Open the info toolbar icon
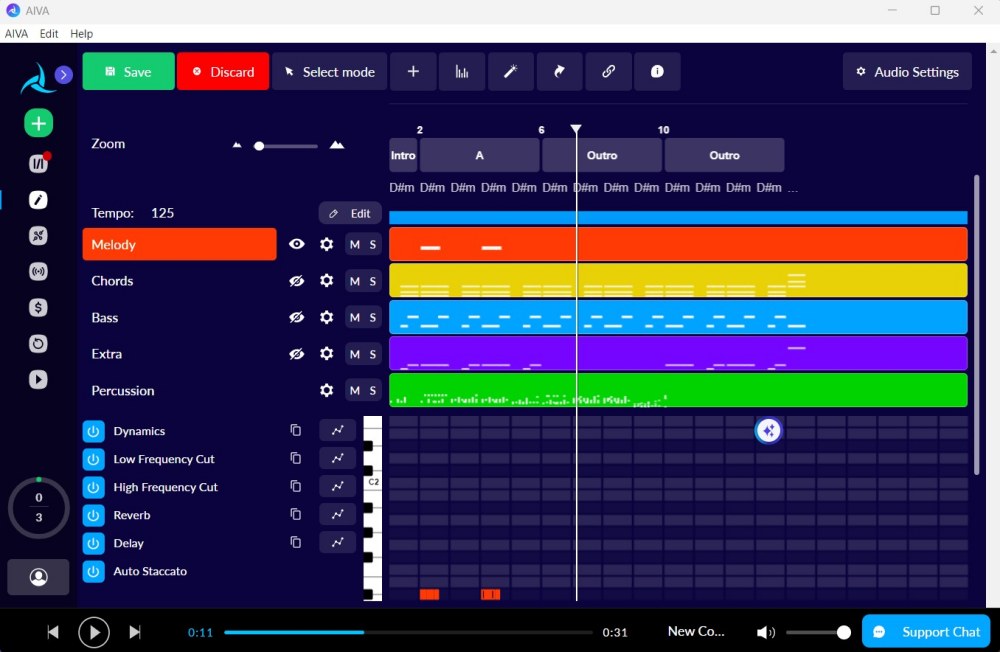The width and height of the screenshot is (1000, 652). [x=657, y=71]
